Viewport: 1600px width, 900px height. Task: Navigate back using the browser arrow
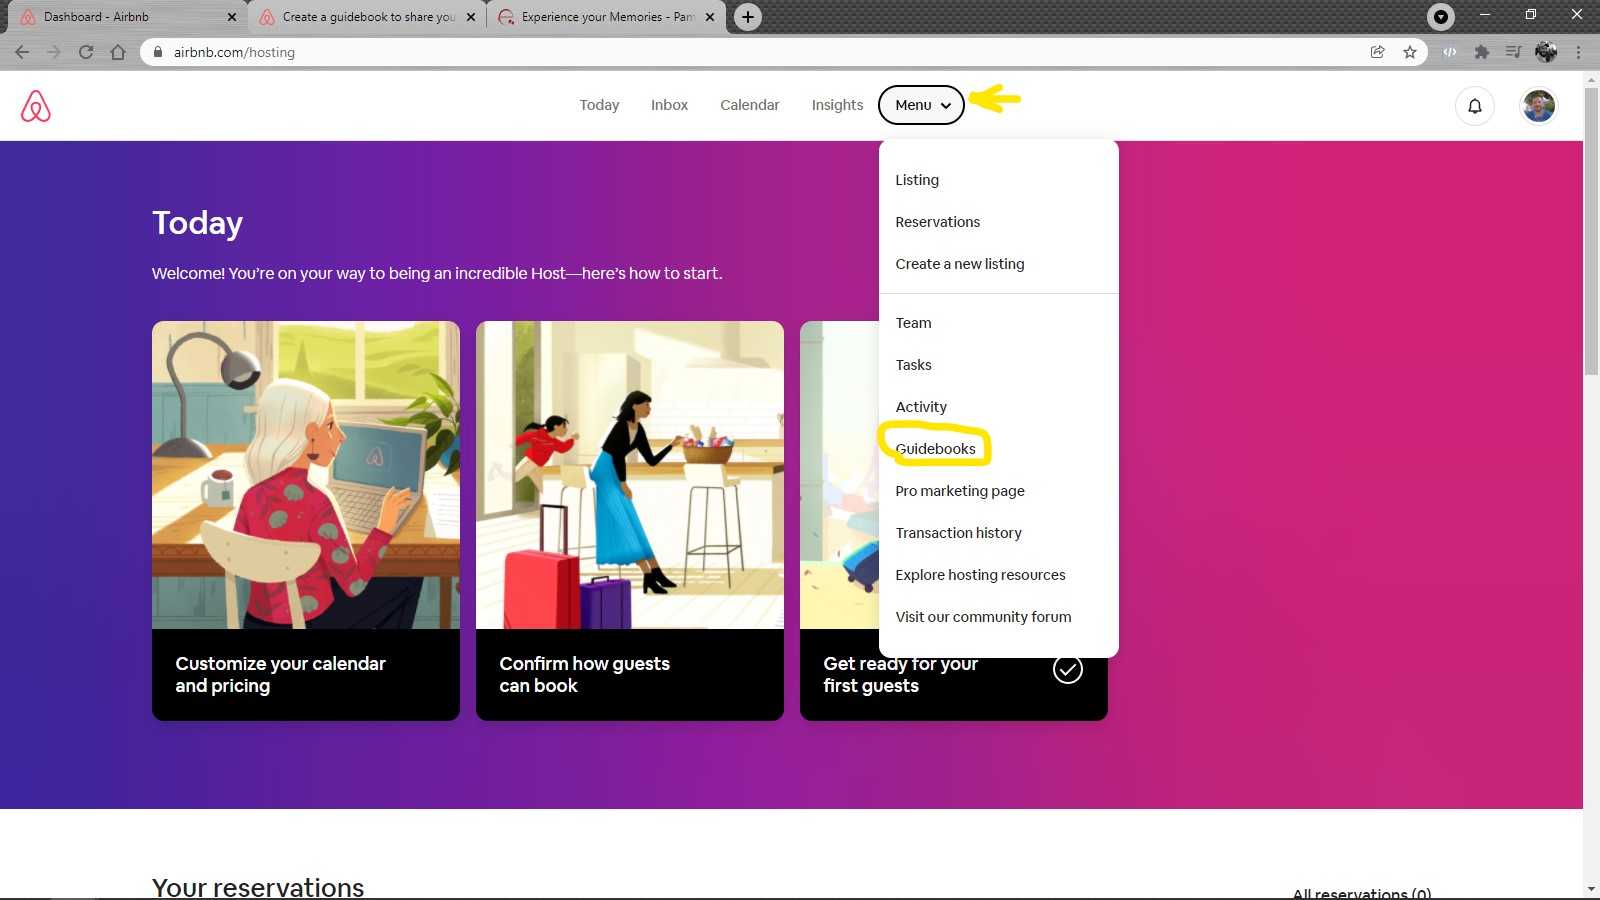pos(22,52)
